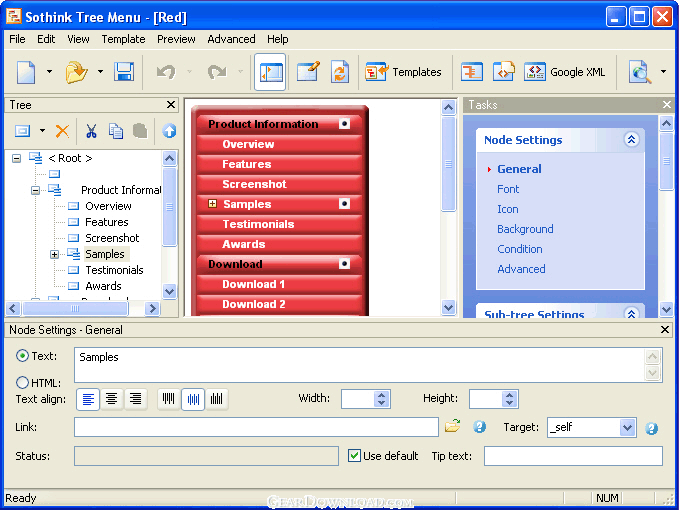The height and width of the screenshot is (510, 680).
Task: Click the scissors cut icon
Action: [x=91, y=131]
